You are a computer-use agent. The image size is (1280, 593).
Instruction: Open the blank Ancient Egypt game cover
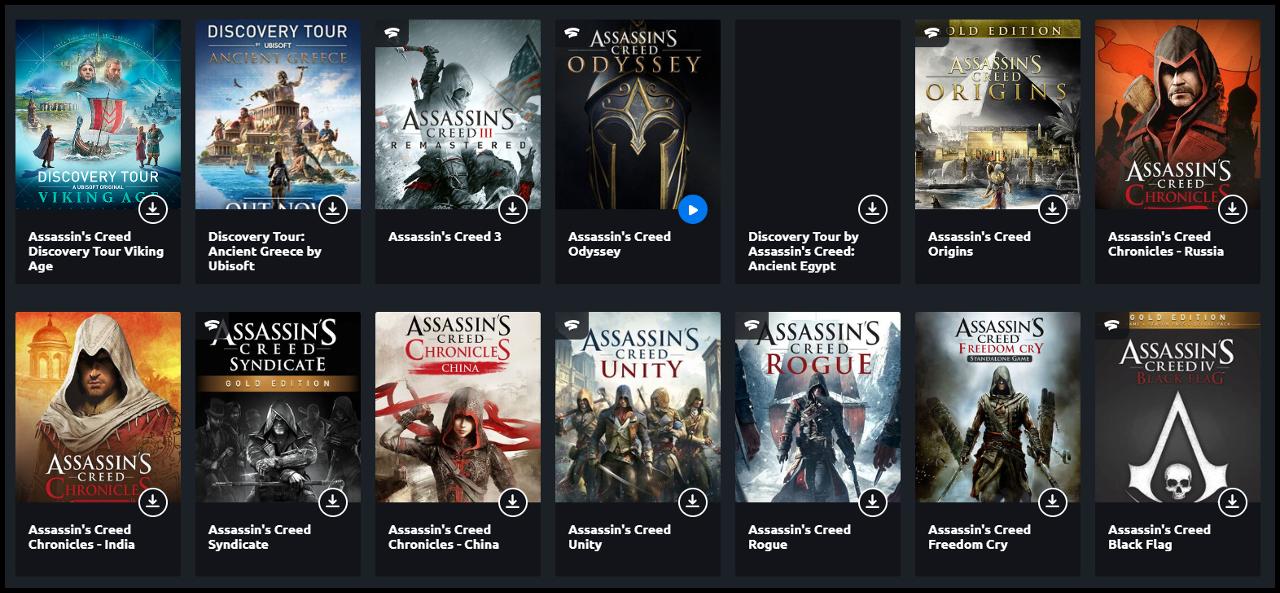pyautogui.click(x=818, y=114)
